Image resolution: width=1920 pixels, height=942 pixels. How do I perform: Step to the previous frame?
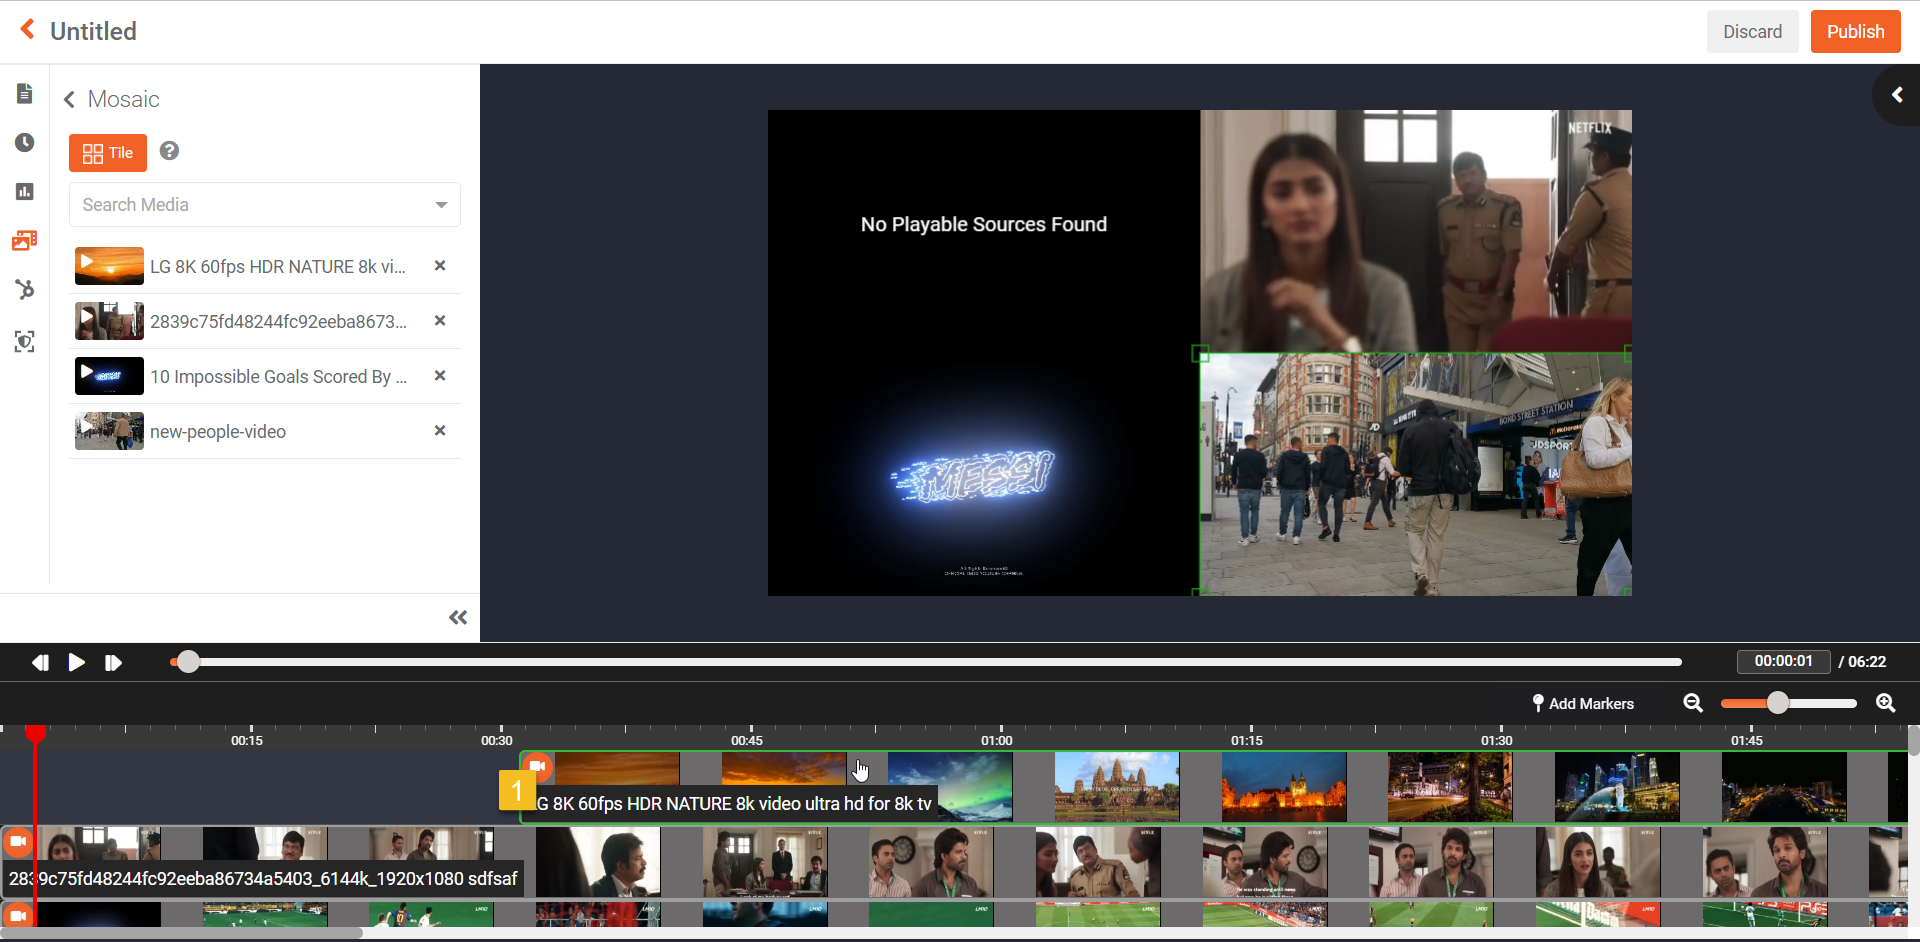coord(40,663)
